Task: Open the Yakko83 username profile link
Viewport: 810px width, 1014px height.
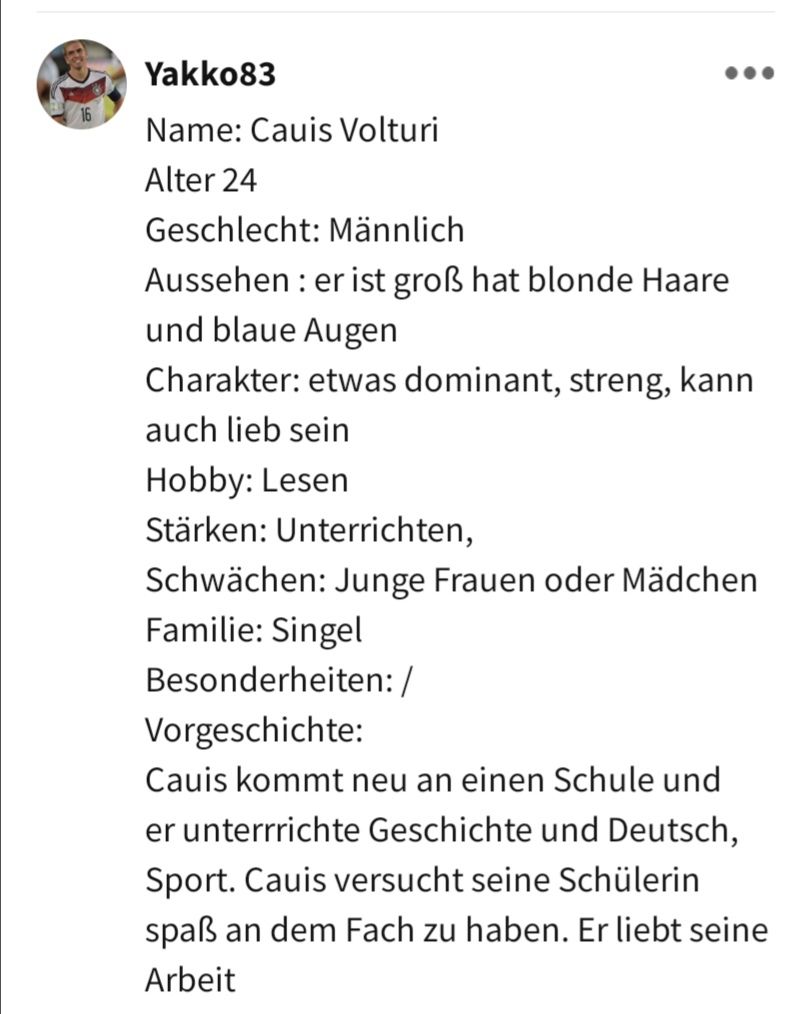Action: tap(210, 74)
